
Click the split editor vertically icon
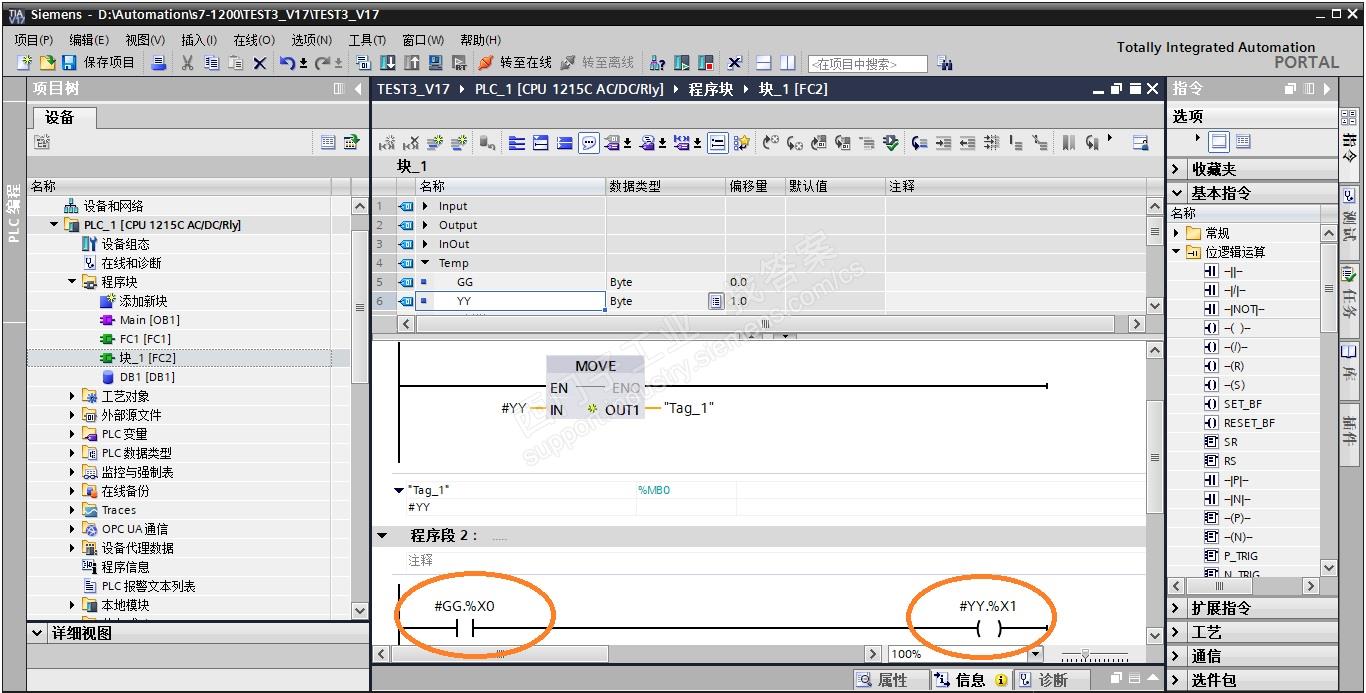click(788, 63)
